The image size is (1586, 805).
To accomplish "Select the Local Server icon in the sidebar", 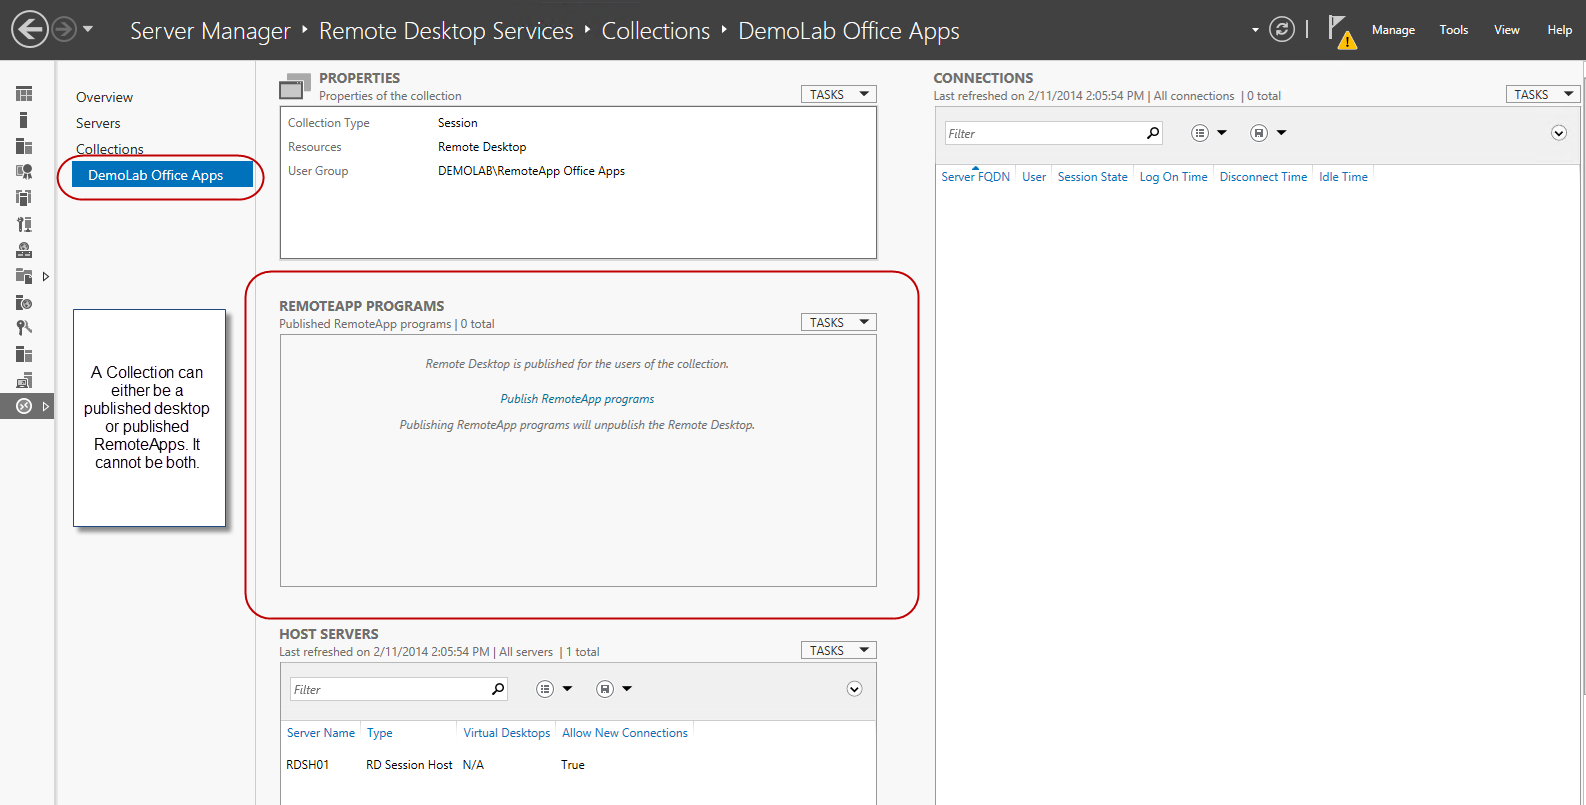I will click(24, 120).
